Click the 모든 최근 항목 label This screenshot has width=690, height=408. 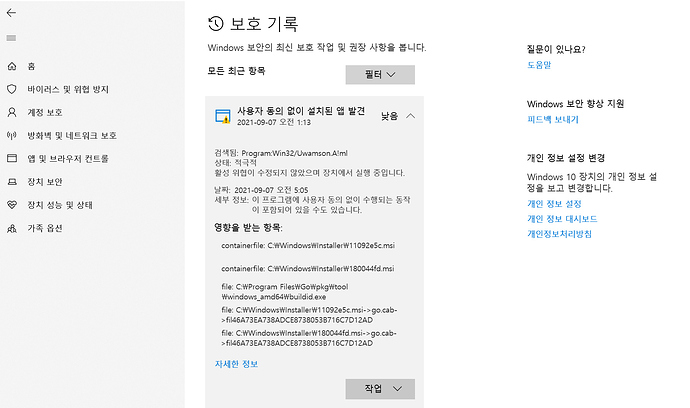pos(236,71)
